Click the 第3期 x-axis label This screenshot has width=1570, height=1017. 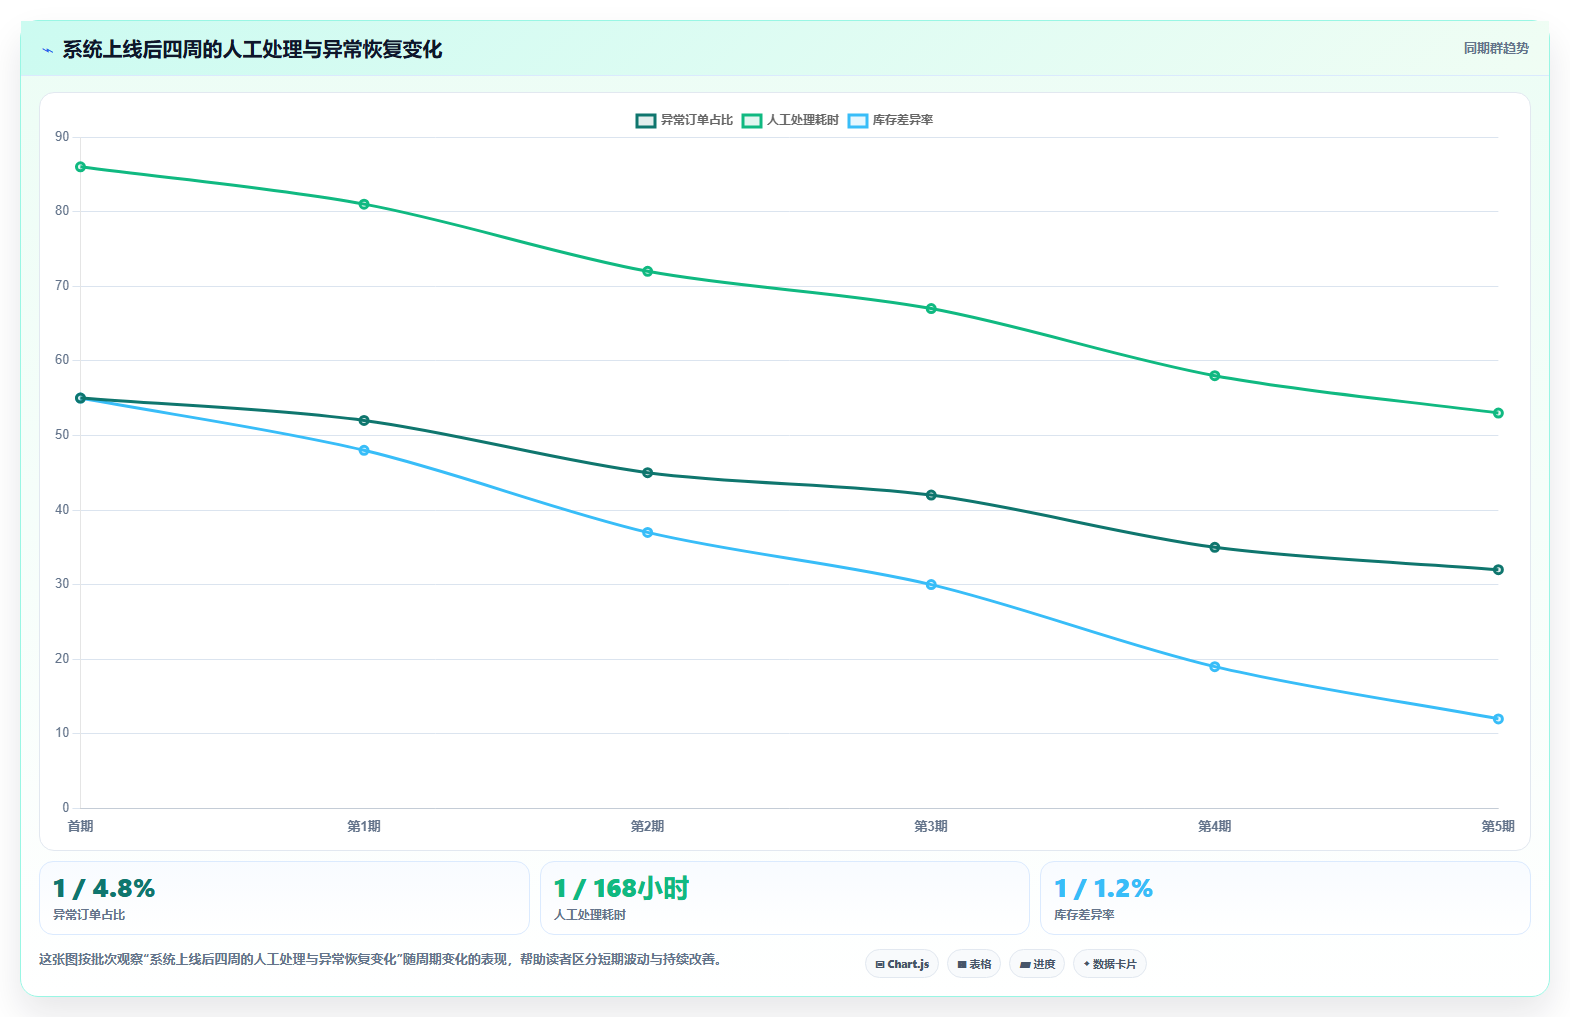[931, 826]
